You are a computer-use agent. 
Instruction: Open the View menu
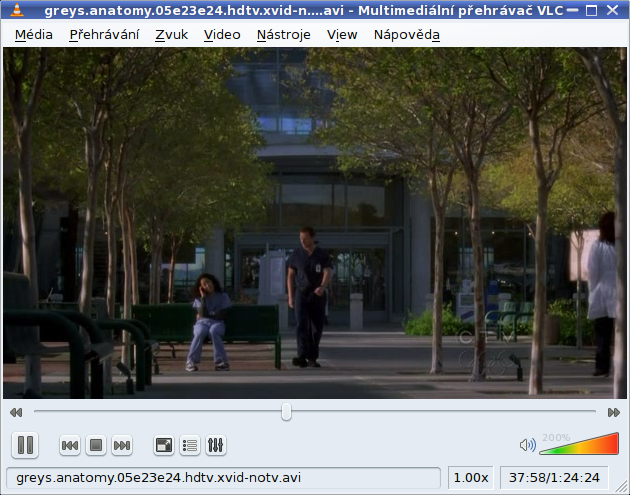click(x=342, y=35)
